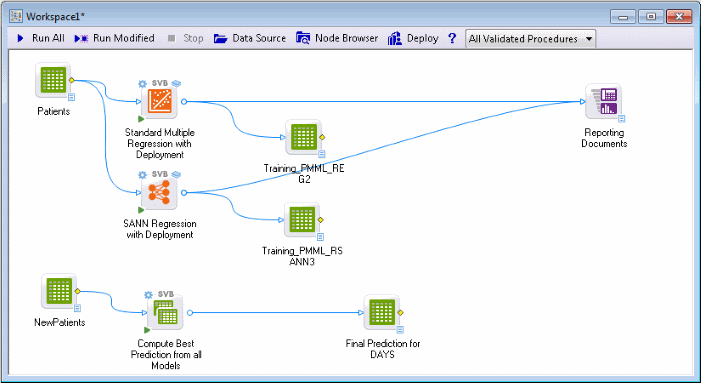Select the SANN Regression neural network node

pyautogui.click(x=159, y=193)
